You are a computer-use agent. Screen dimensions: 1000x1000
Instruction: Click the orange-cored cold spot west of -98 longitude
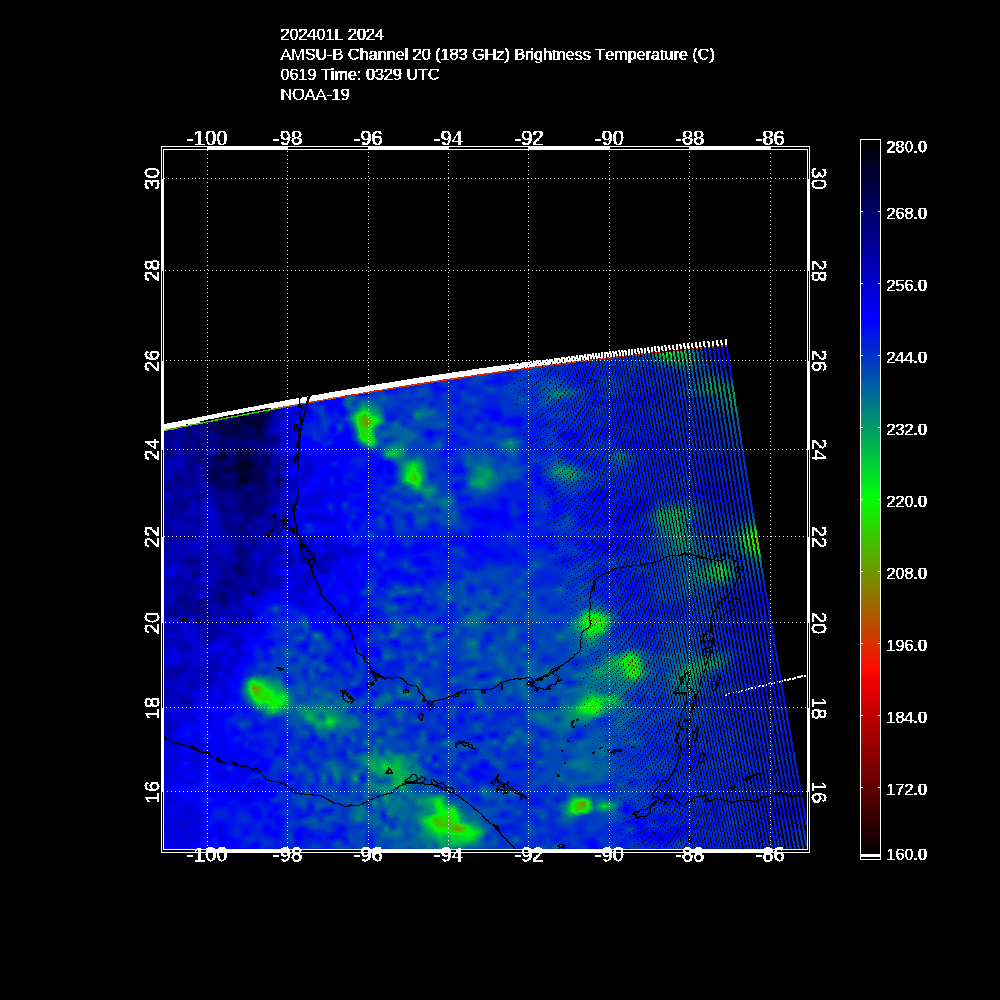pyautogui.click(x=263, y=691)
